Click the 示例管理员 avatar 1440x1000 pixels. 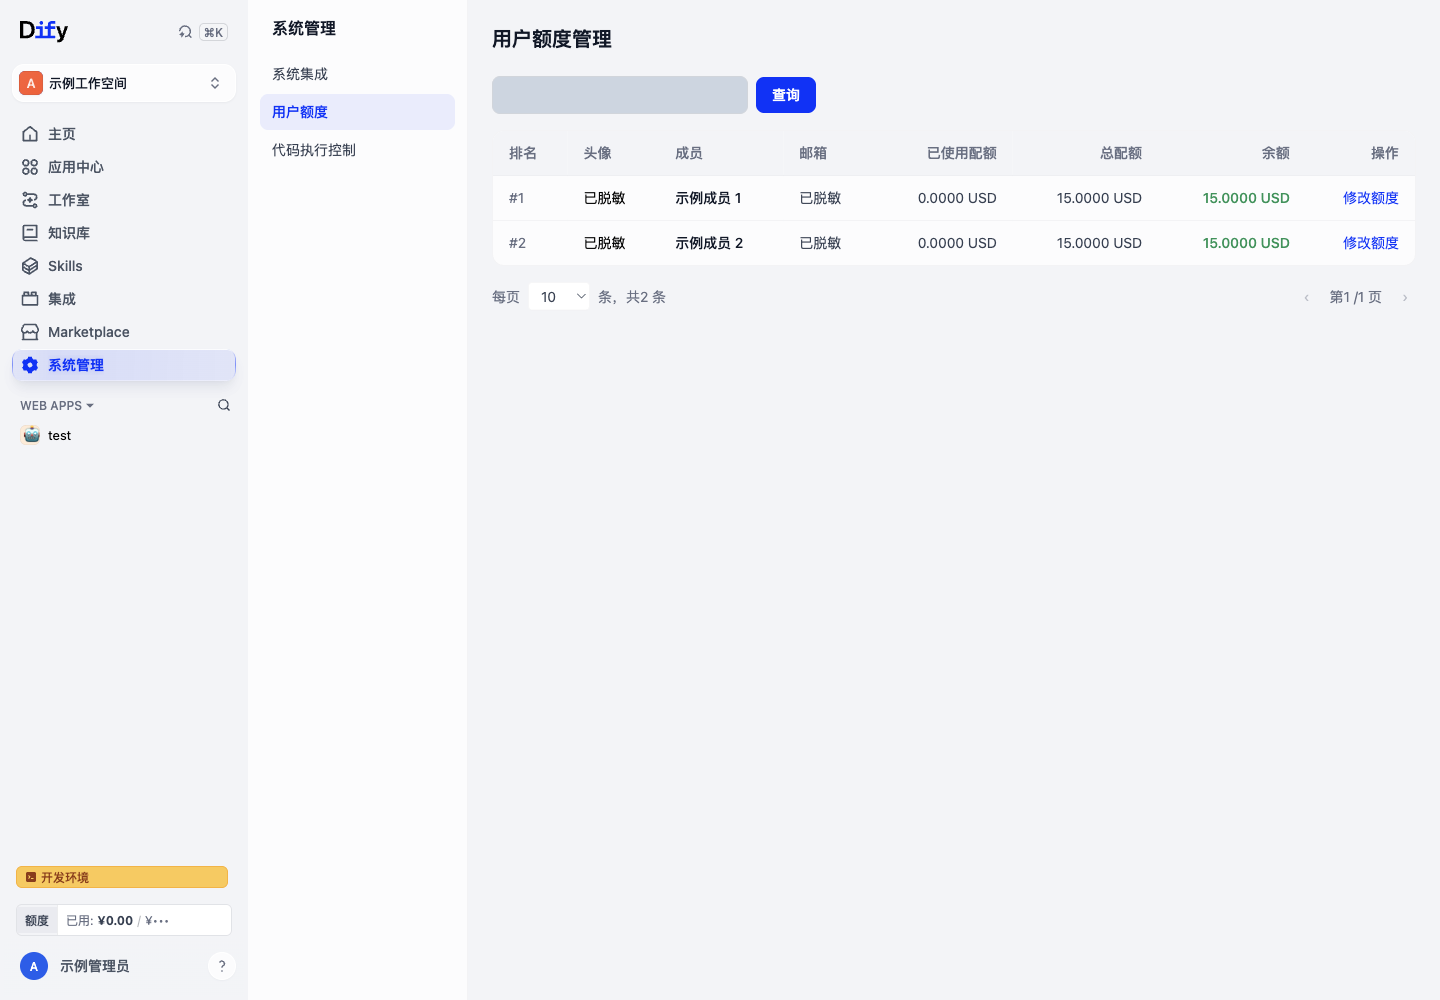(x=34, y=966)
